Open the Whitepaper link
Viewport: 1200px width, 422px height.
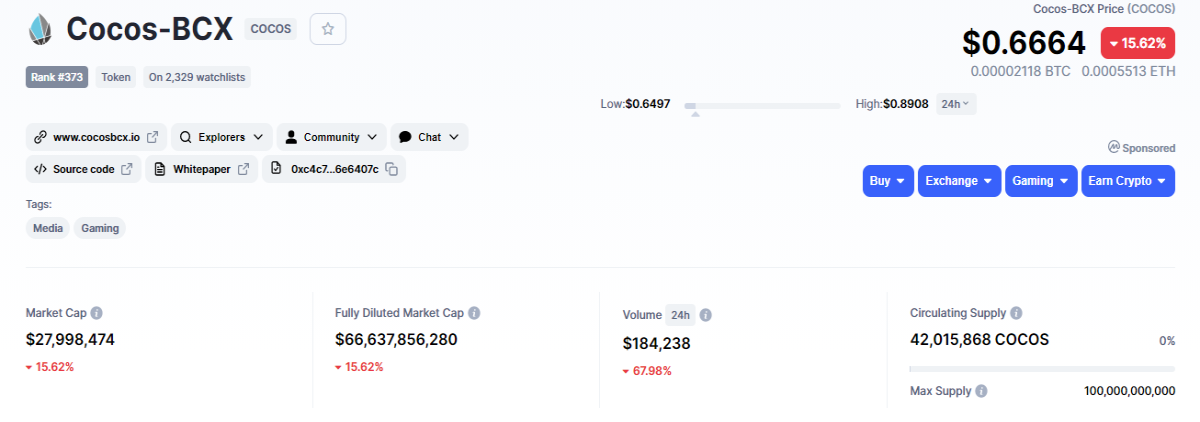click(x=201, y=169)
